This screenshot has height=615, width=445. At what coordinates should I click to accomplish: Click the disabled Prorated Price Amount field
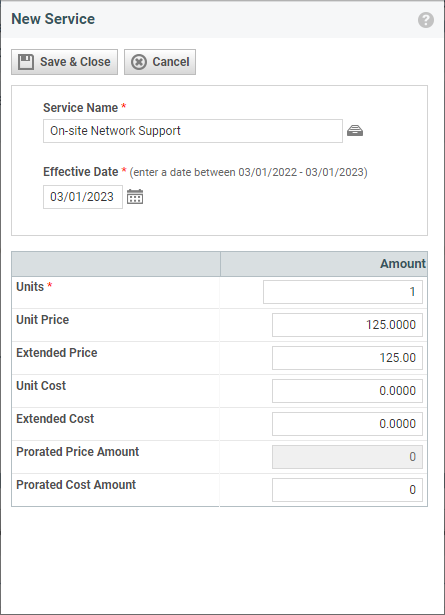click(x=347, y=457)
